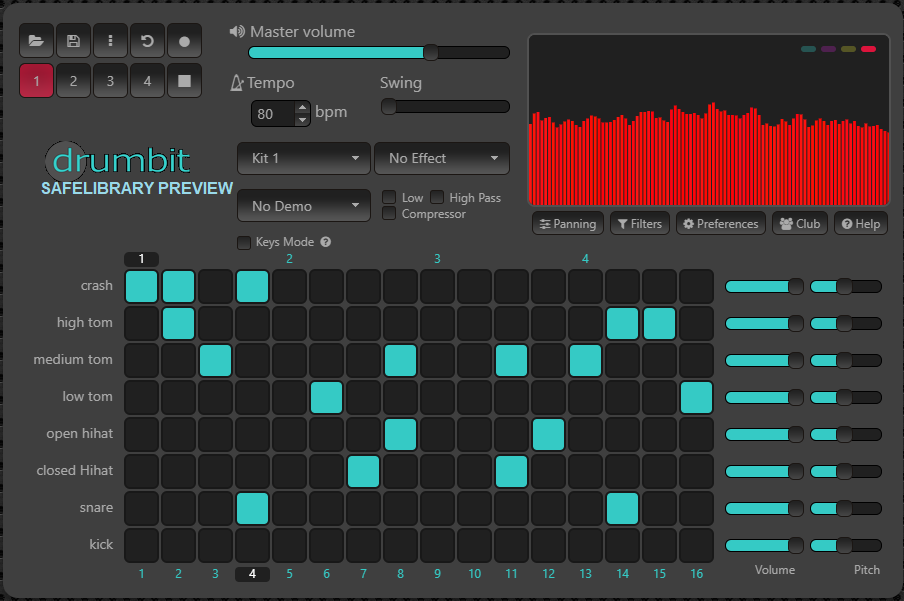Adjust the Master volume slider

(x=430, y=52)
